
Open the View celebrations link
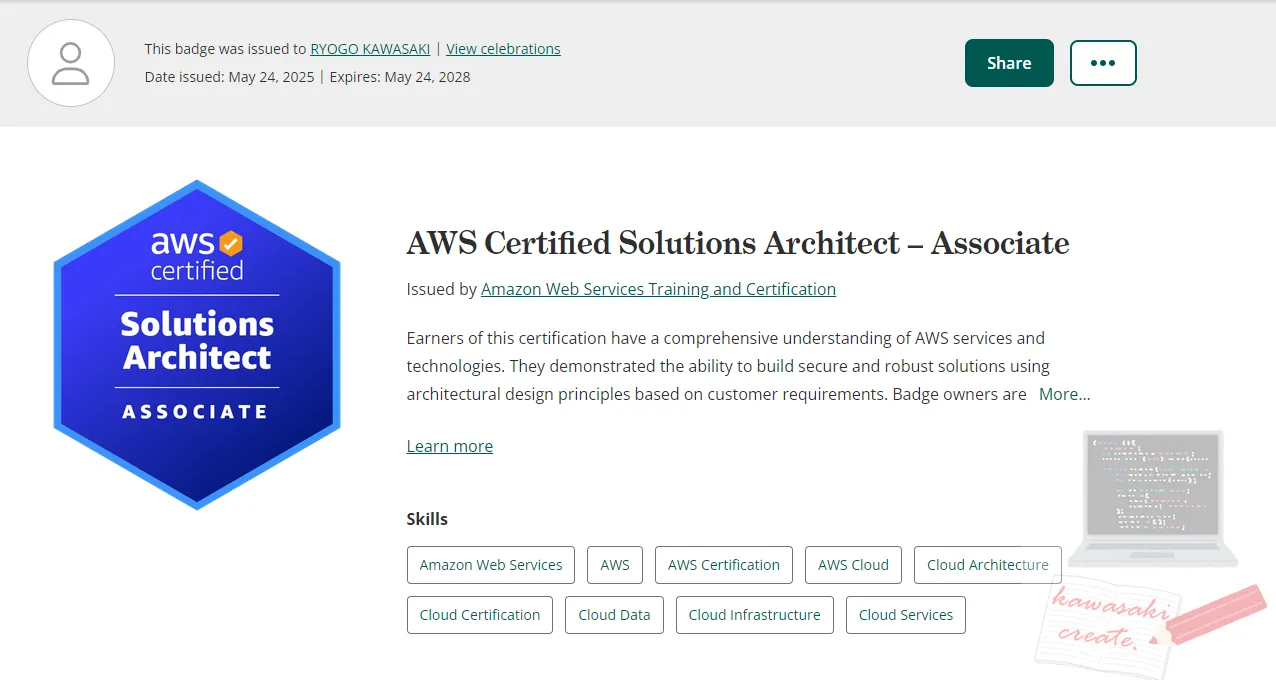(x=503, y=49)
